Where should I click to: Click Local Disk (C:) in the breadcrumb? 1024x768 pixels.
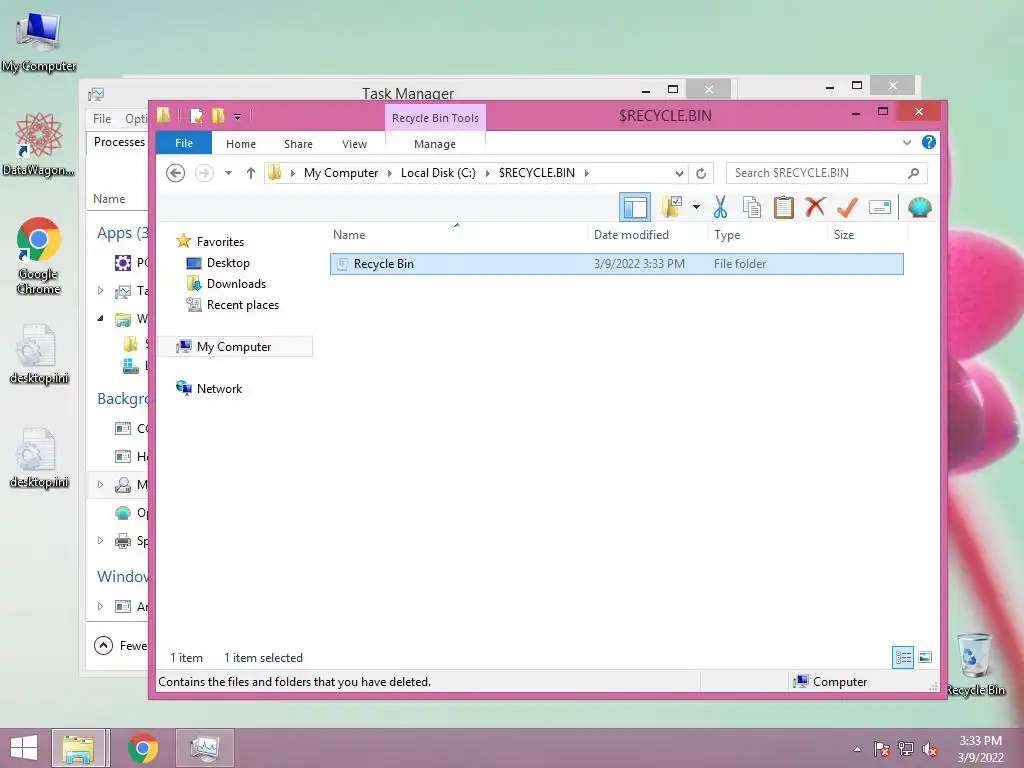438,173
